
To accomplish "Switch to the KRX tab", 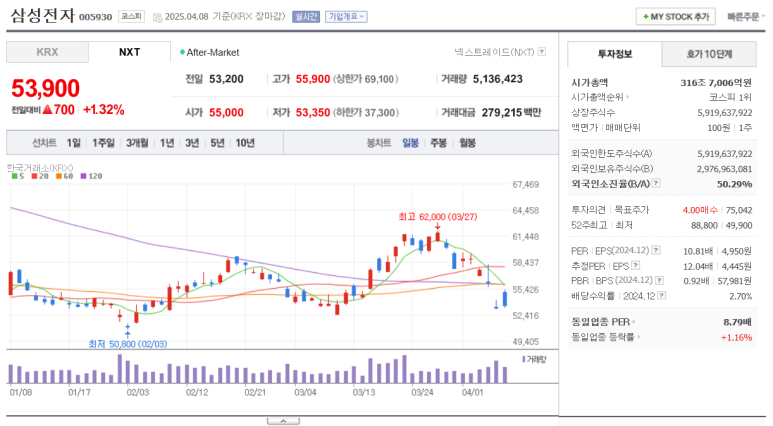I will coord(47,52).
